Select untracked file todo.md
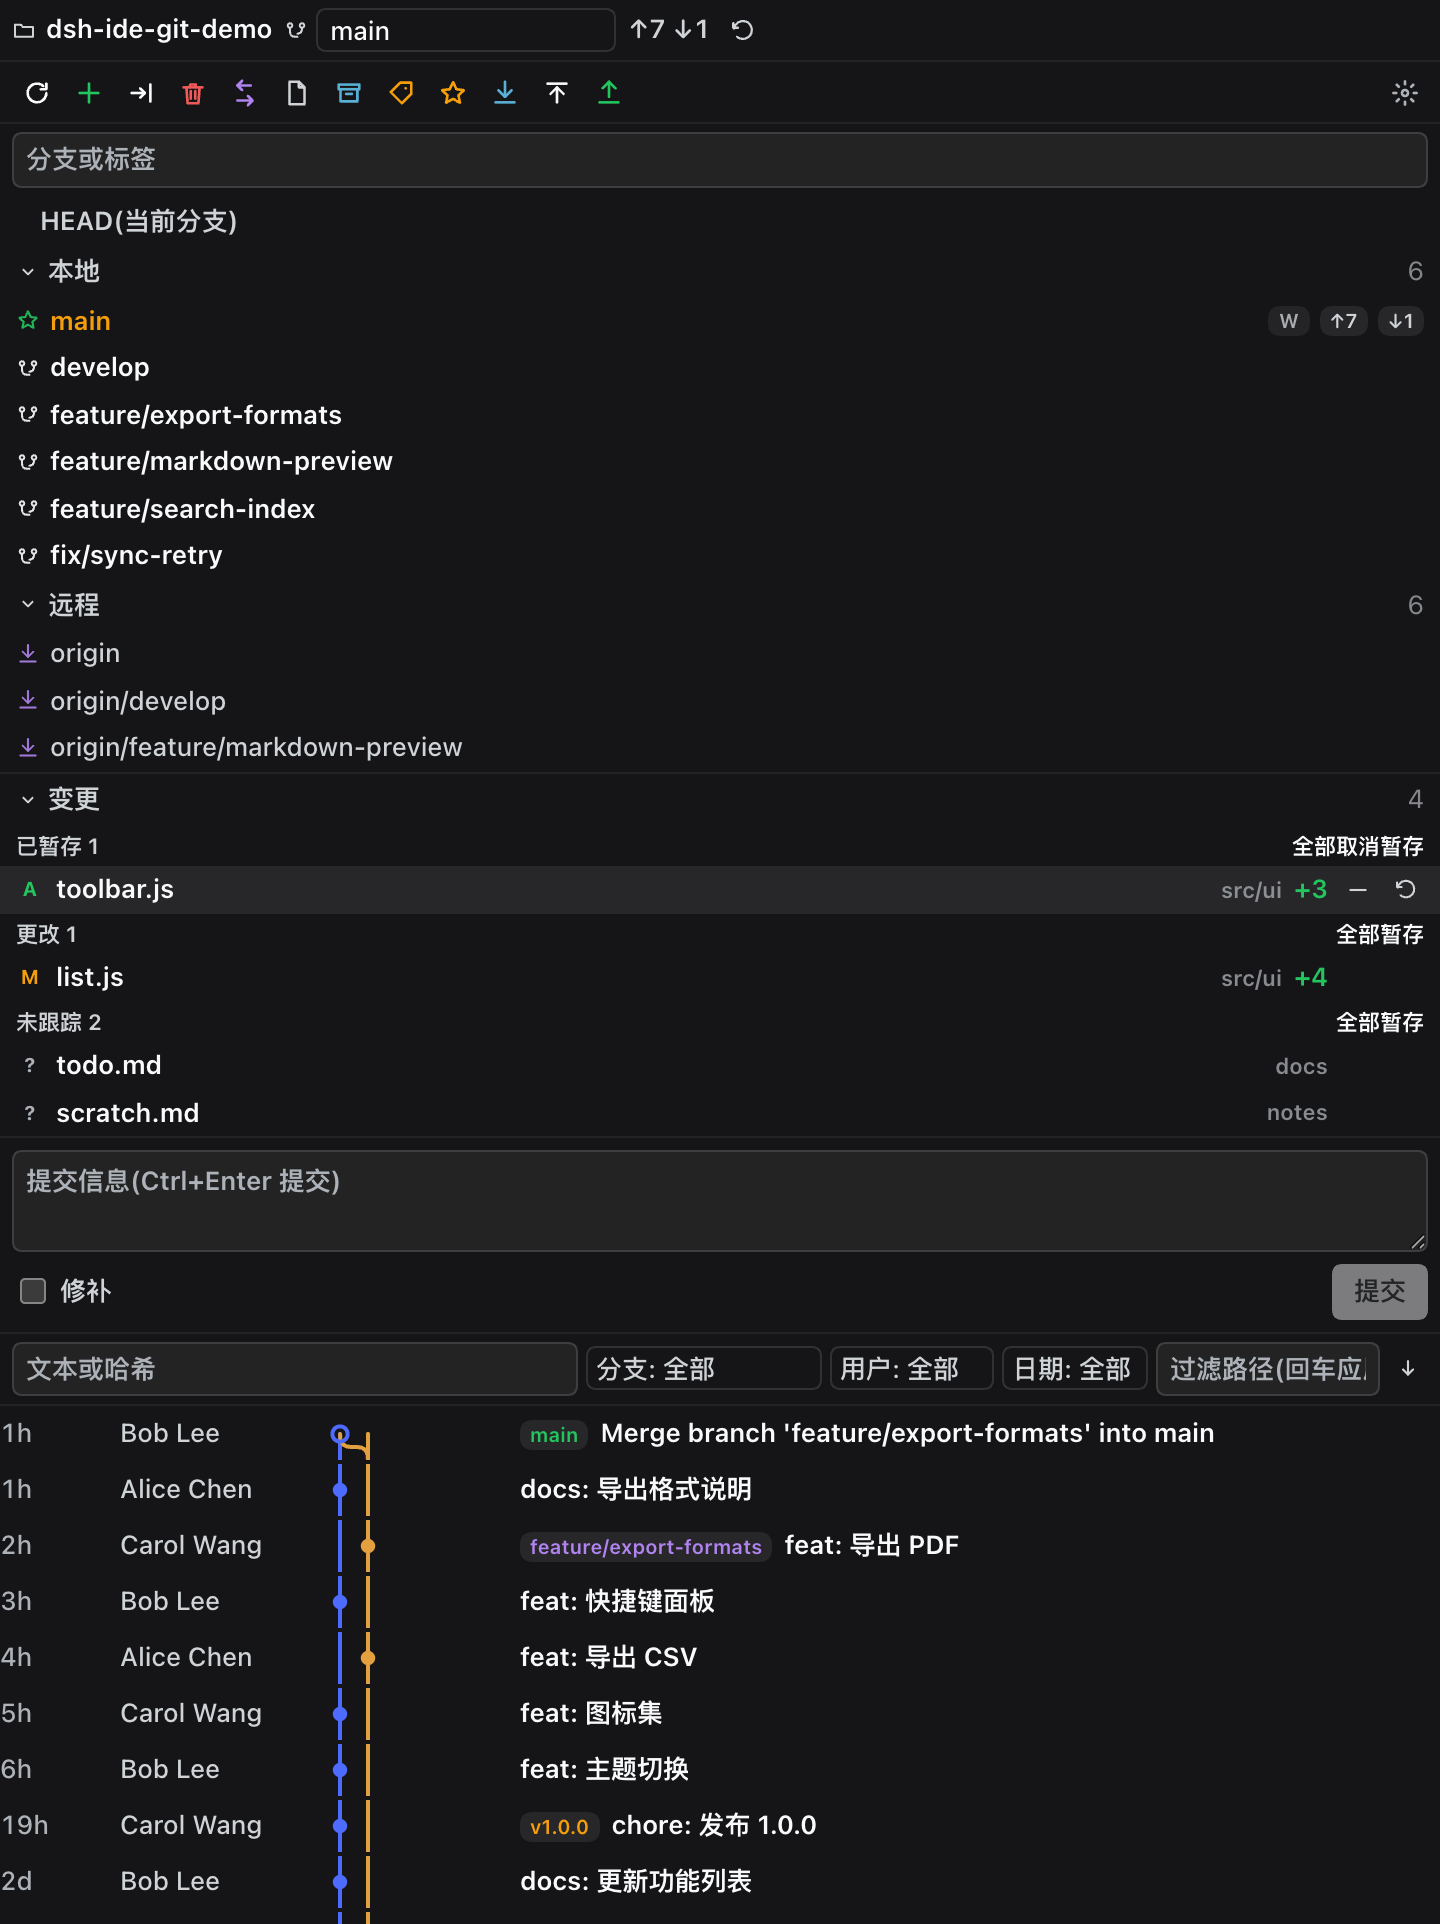 tap(720, 1066)
